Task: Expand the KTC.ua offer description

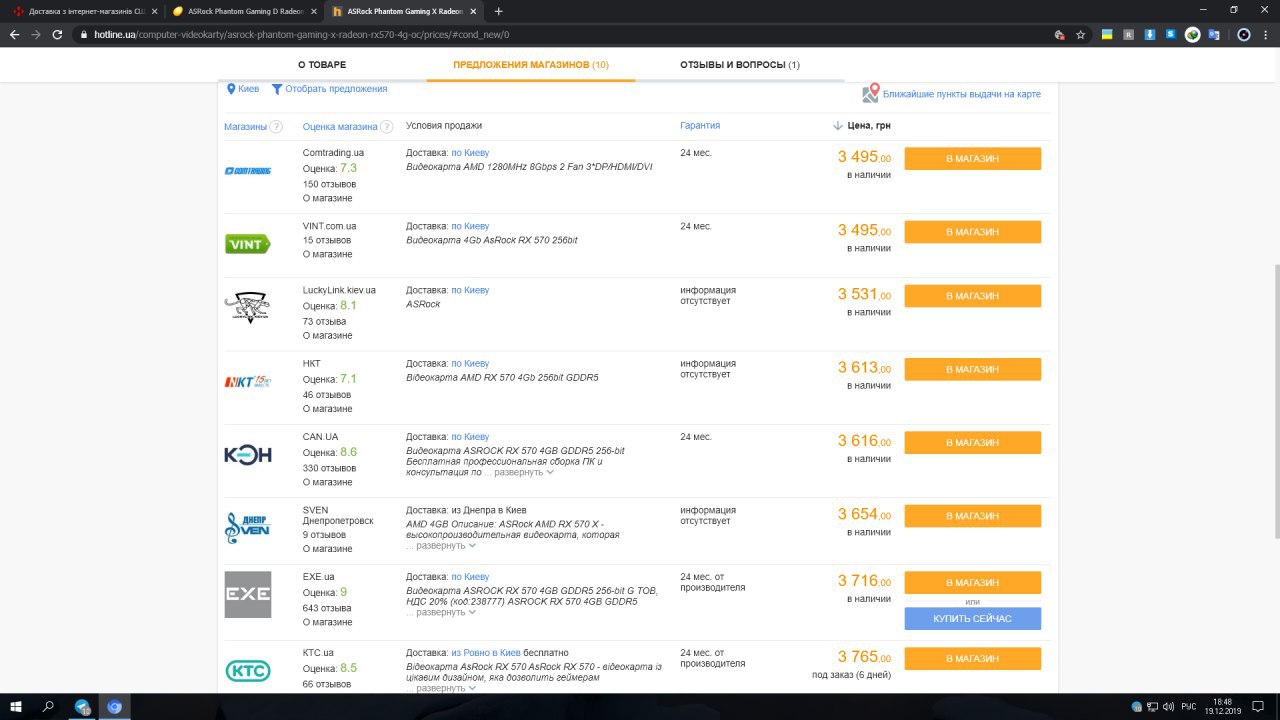Action: pyautogui.click(x=445, y=688)
